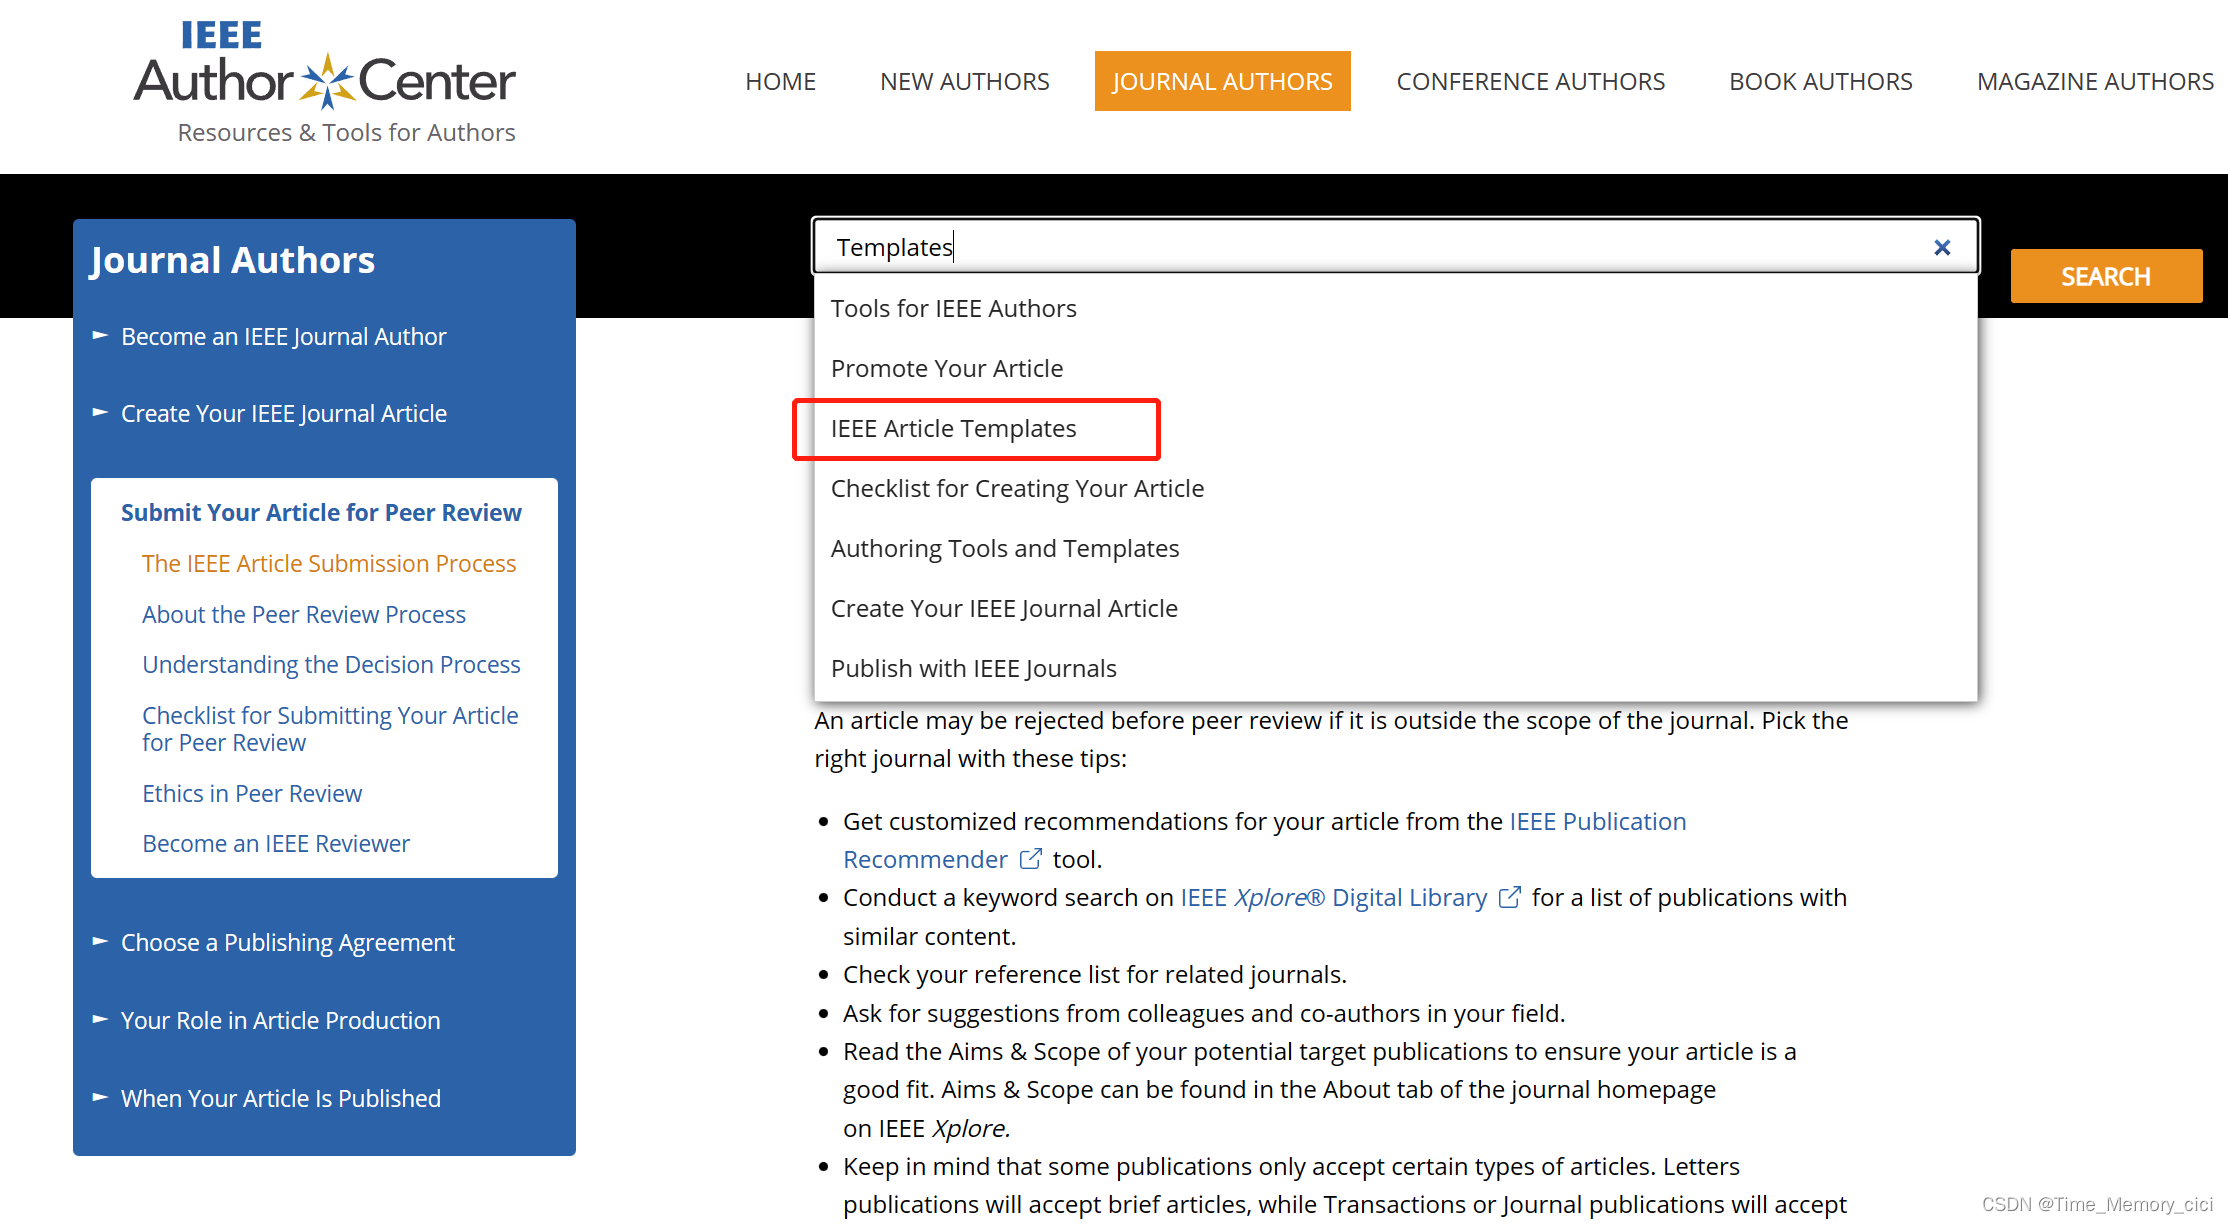This screenshot has height=1224, width=2228.
Task: Pick Tools for IEEE Authors suggestion
Action: click(x=953, y=309)
